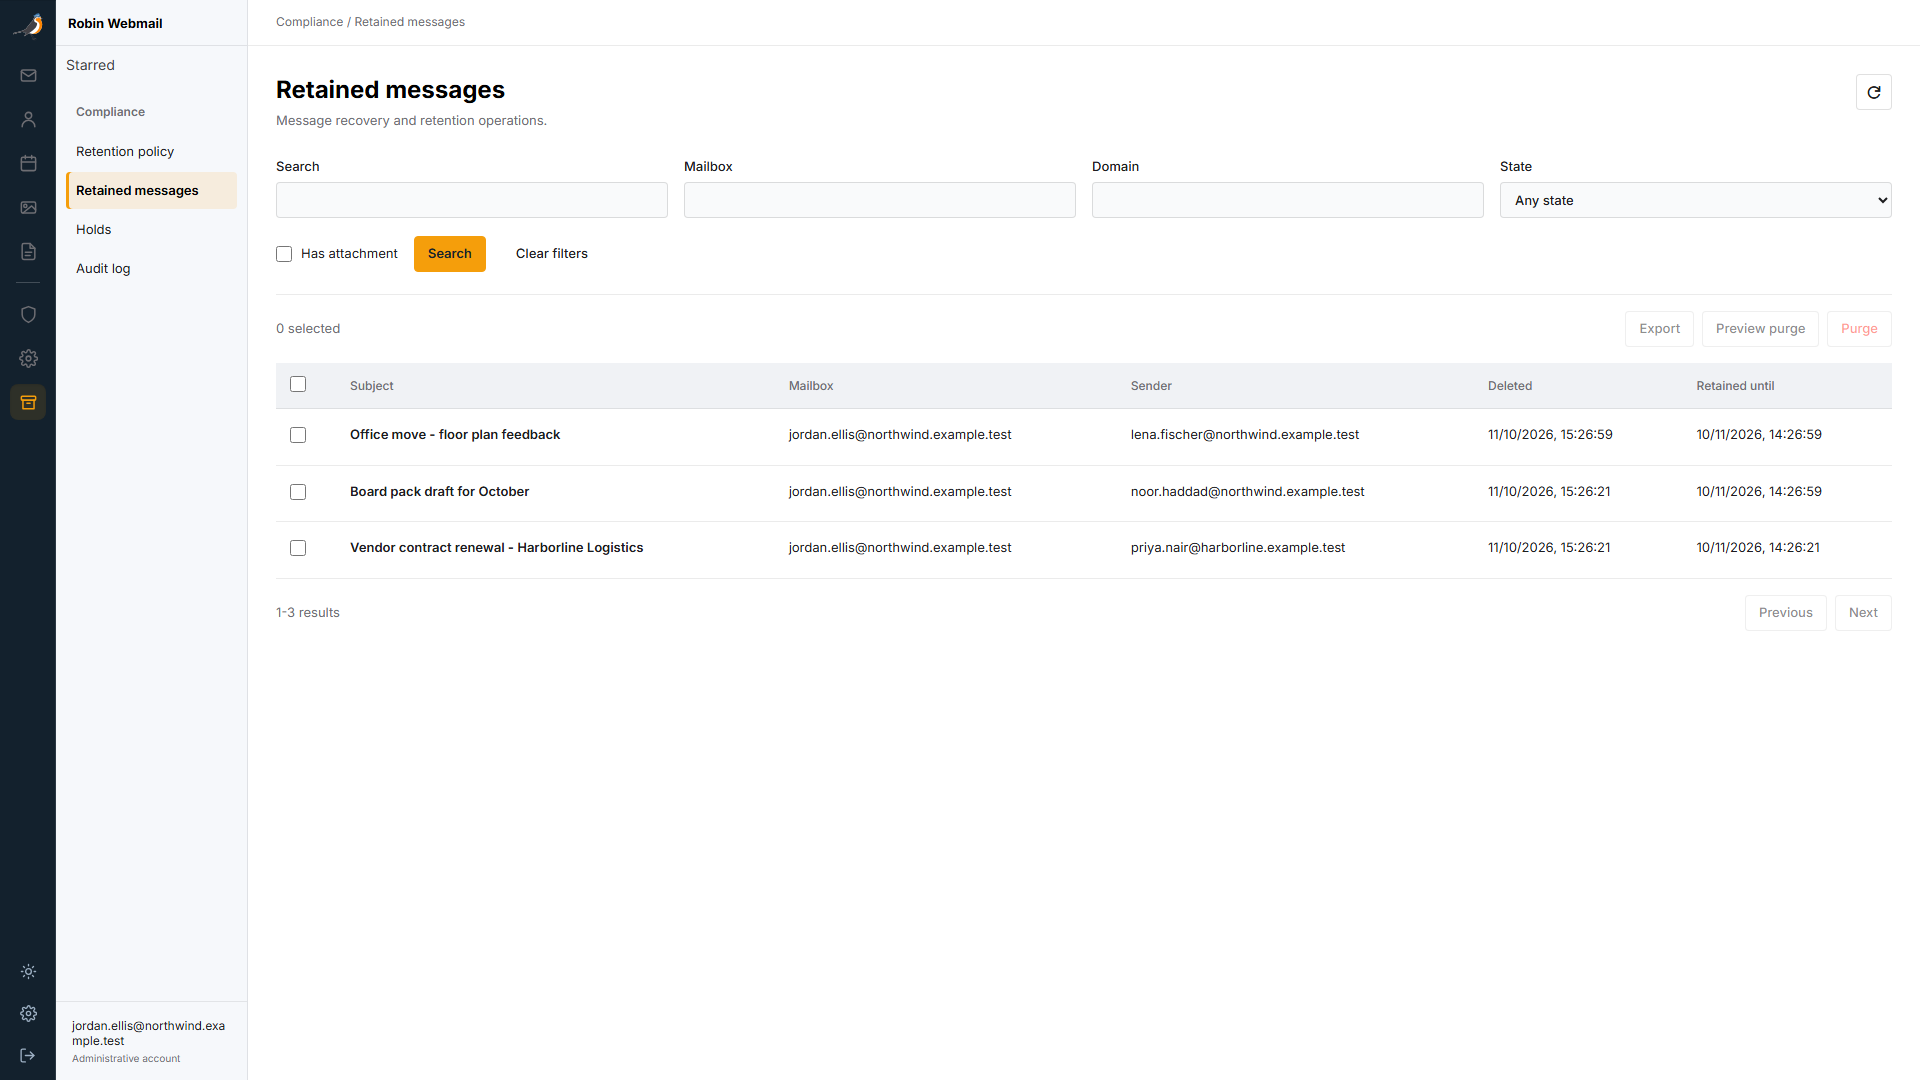Image resolution: width=1920 pixels, height=1080 pixels.
Task: Select the Vendor contract renewal row checkbox
Action: [298, 548]
